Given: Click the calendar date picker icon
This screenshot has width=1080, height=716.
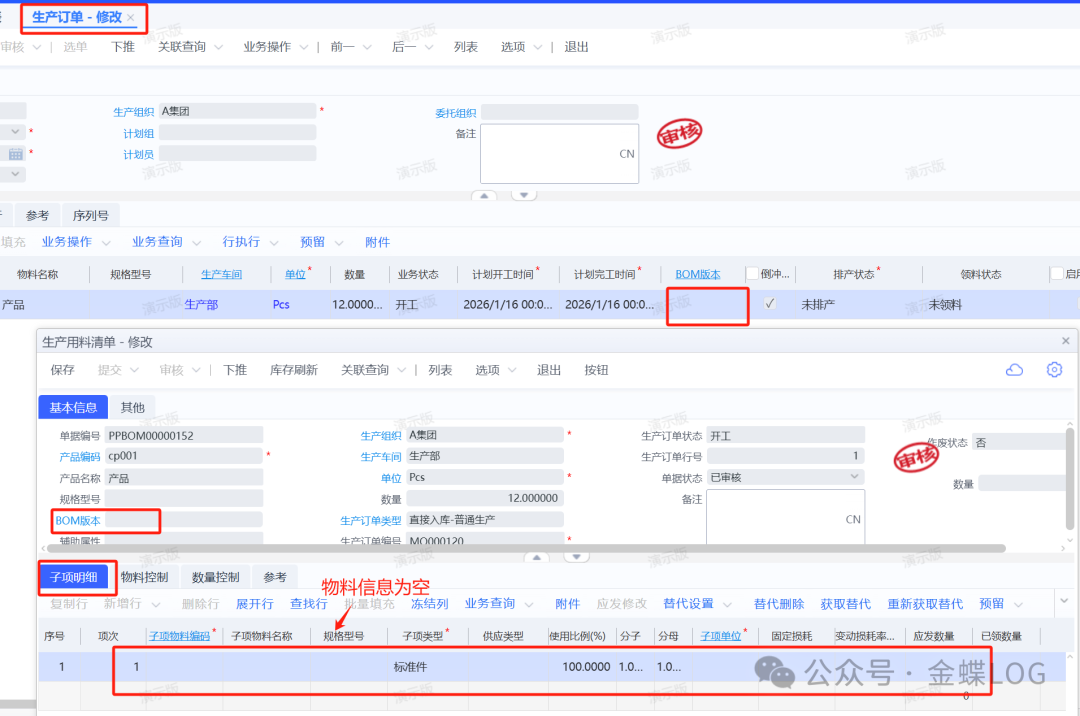Looking at the screenshot, I should (x=16, y=154).
